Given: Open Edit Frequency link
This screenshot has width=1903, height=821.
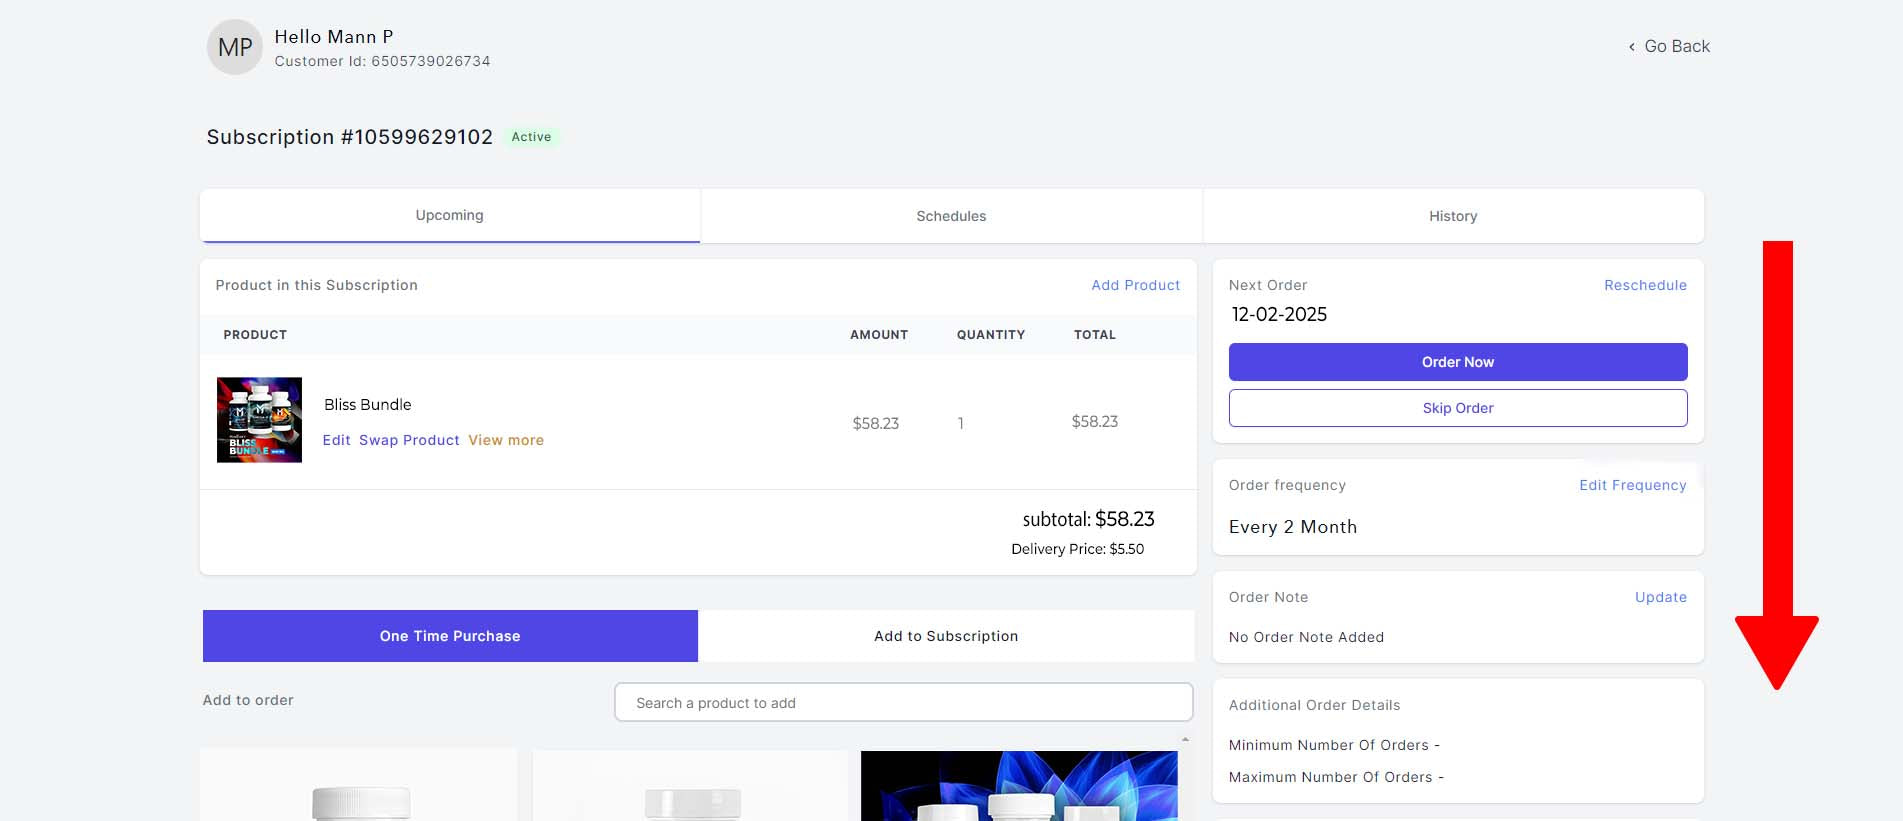Looking at the screenshot, I should 1632,485.
